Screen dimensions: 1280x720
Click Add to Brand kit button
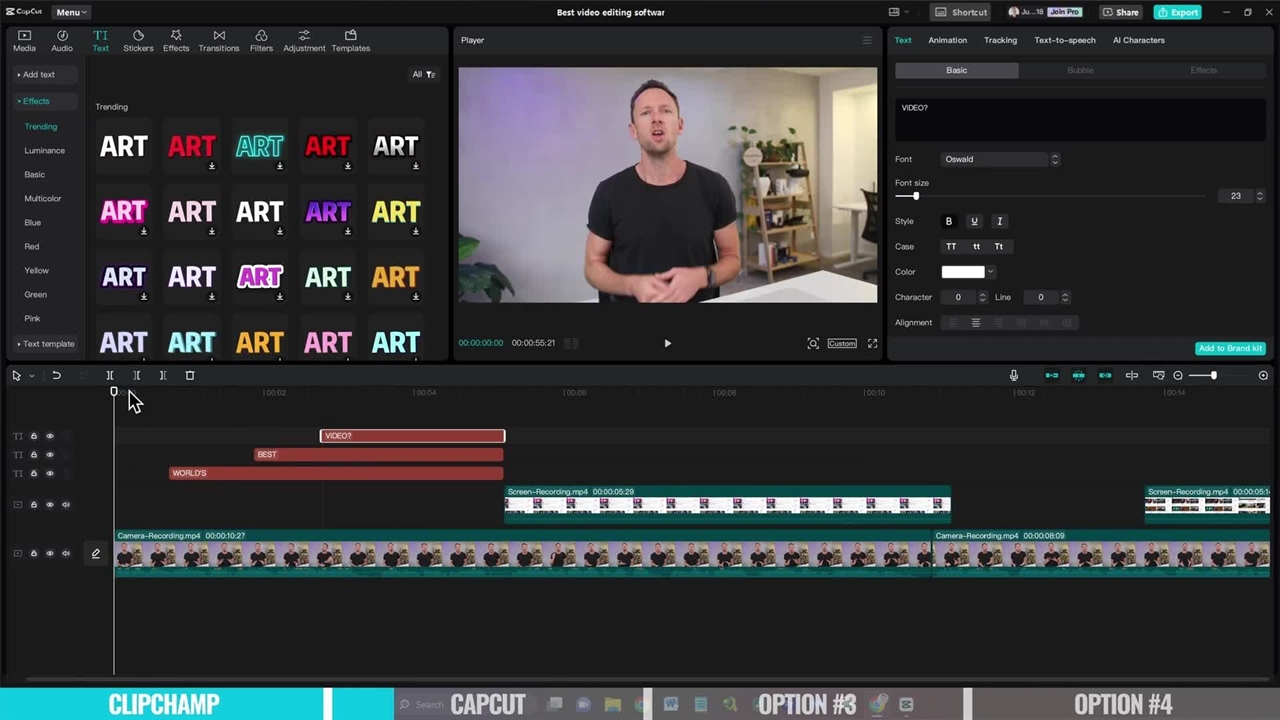1230,348
